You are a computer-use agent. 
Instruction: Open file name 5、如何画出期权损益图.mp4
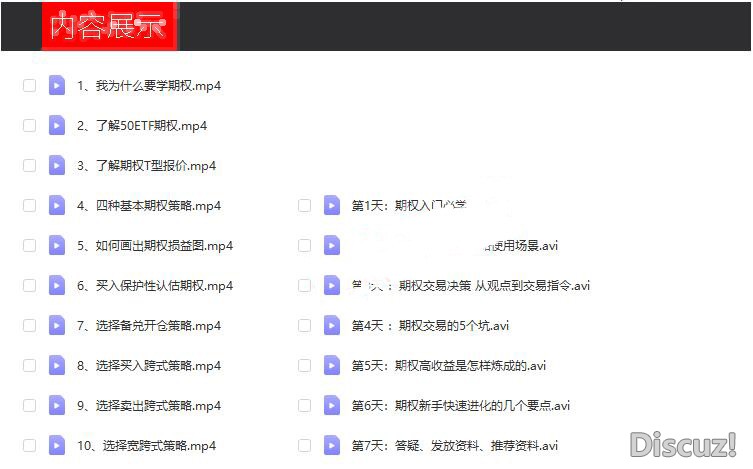tap(155, 246)
